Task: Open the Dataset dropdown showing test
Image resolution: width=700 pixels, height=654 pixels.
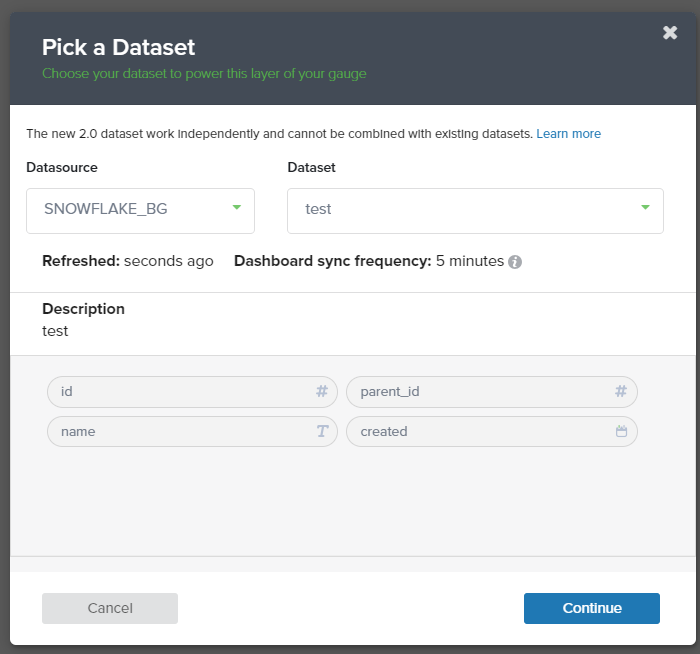Action: click(x=475, y=210)
